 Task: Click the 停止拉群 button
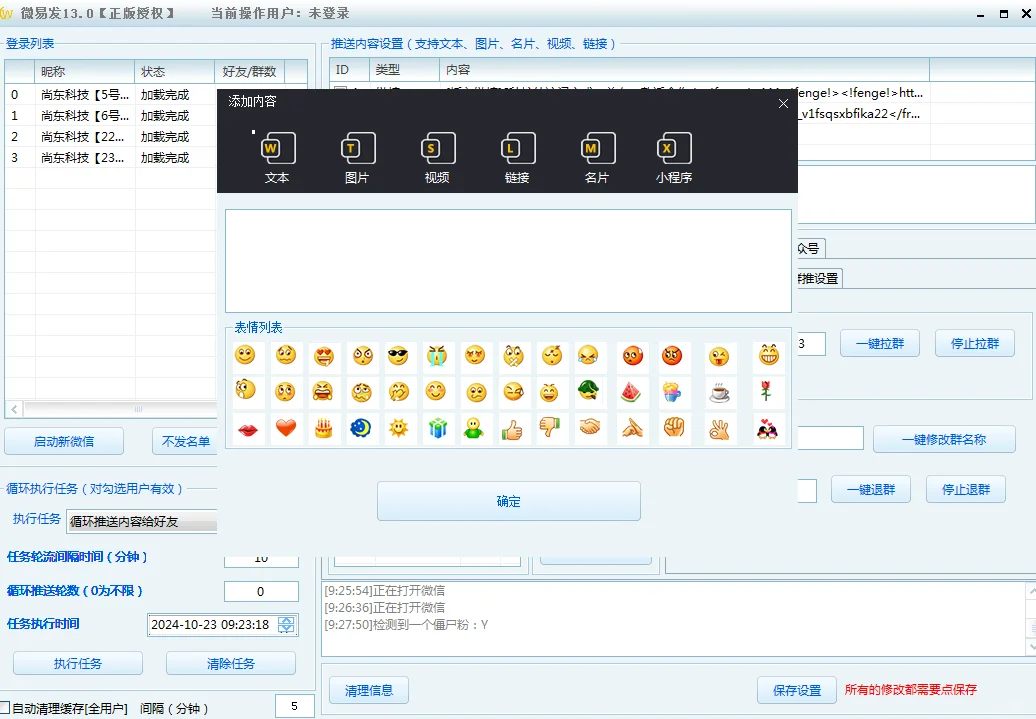[x=975, y=344]
